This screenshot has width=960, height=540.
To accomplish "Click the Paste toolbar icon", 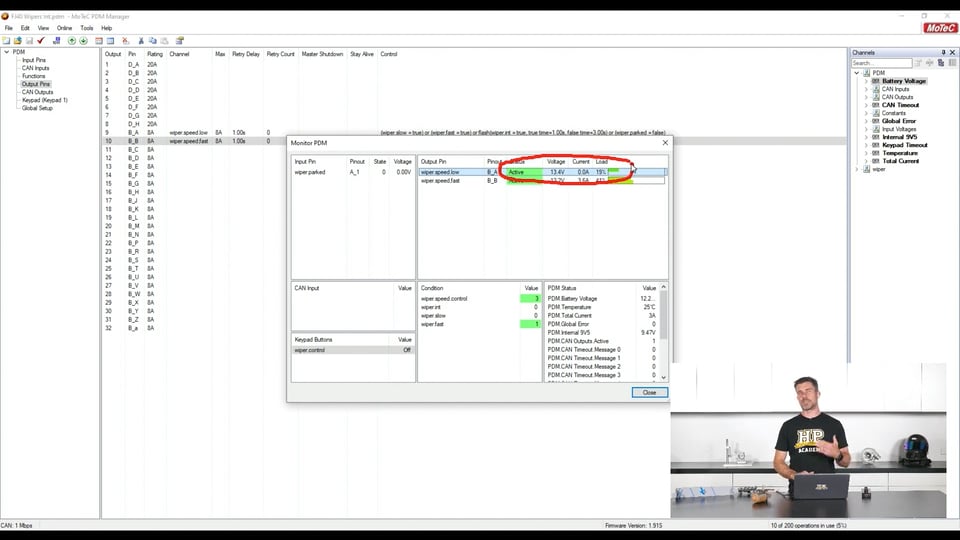I will point(164,40).
